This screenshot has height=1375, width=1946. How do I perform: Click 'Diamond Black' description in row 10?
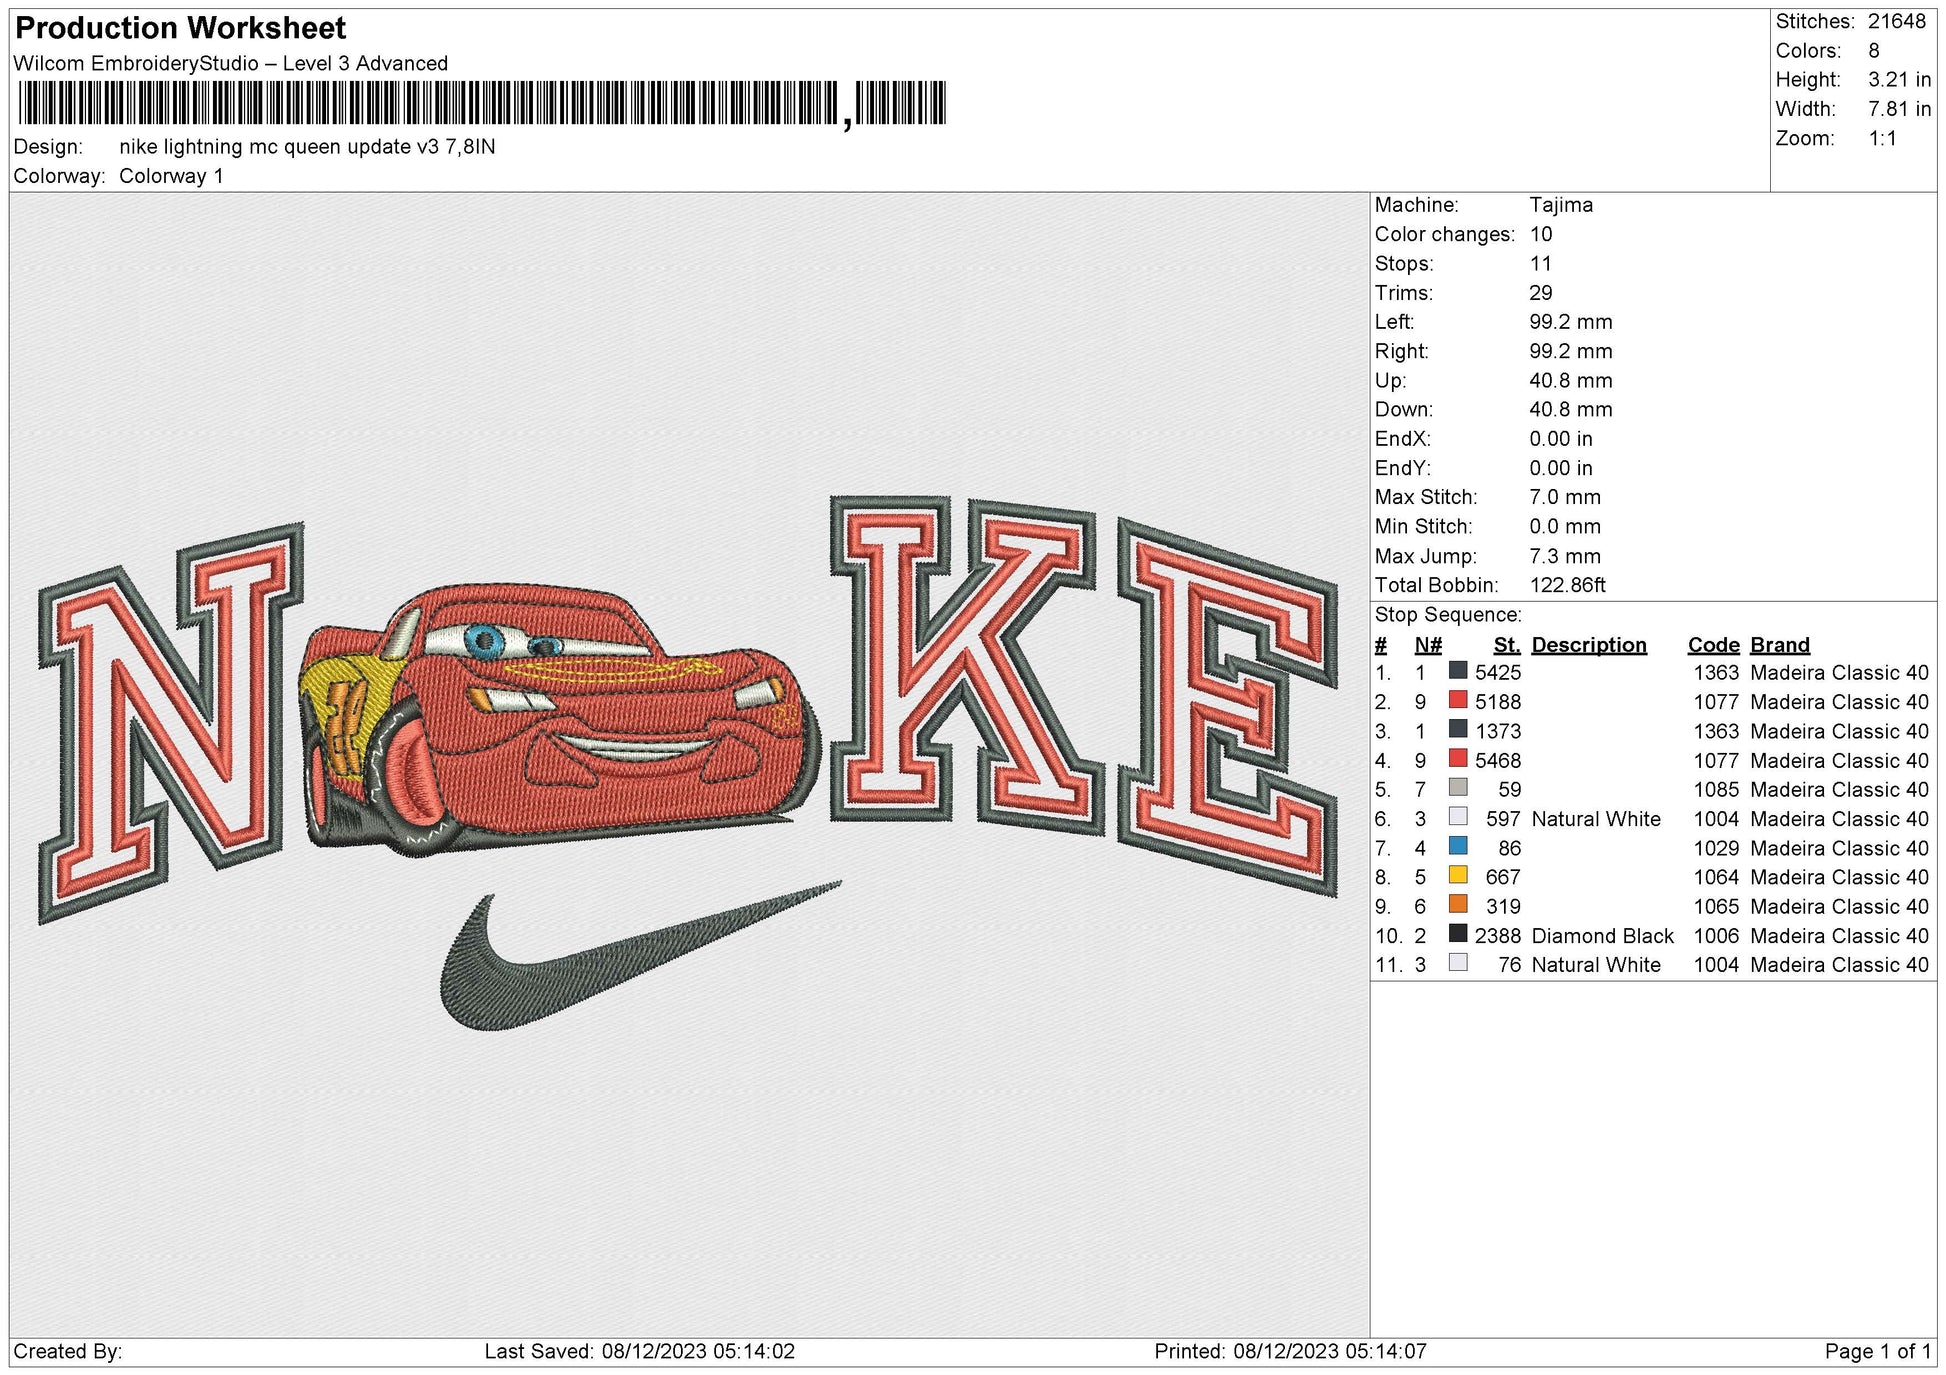pyautogui.click(x=1602, y=936)
